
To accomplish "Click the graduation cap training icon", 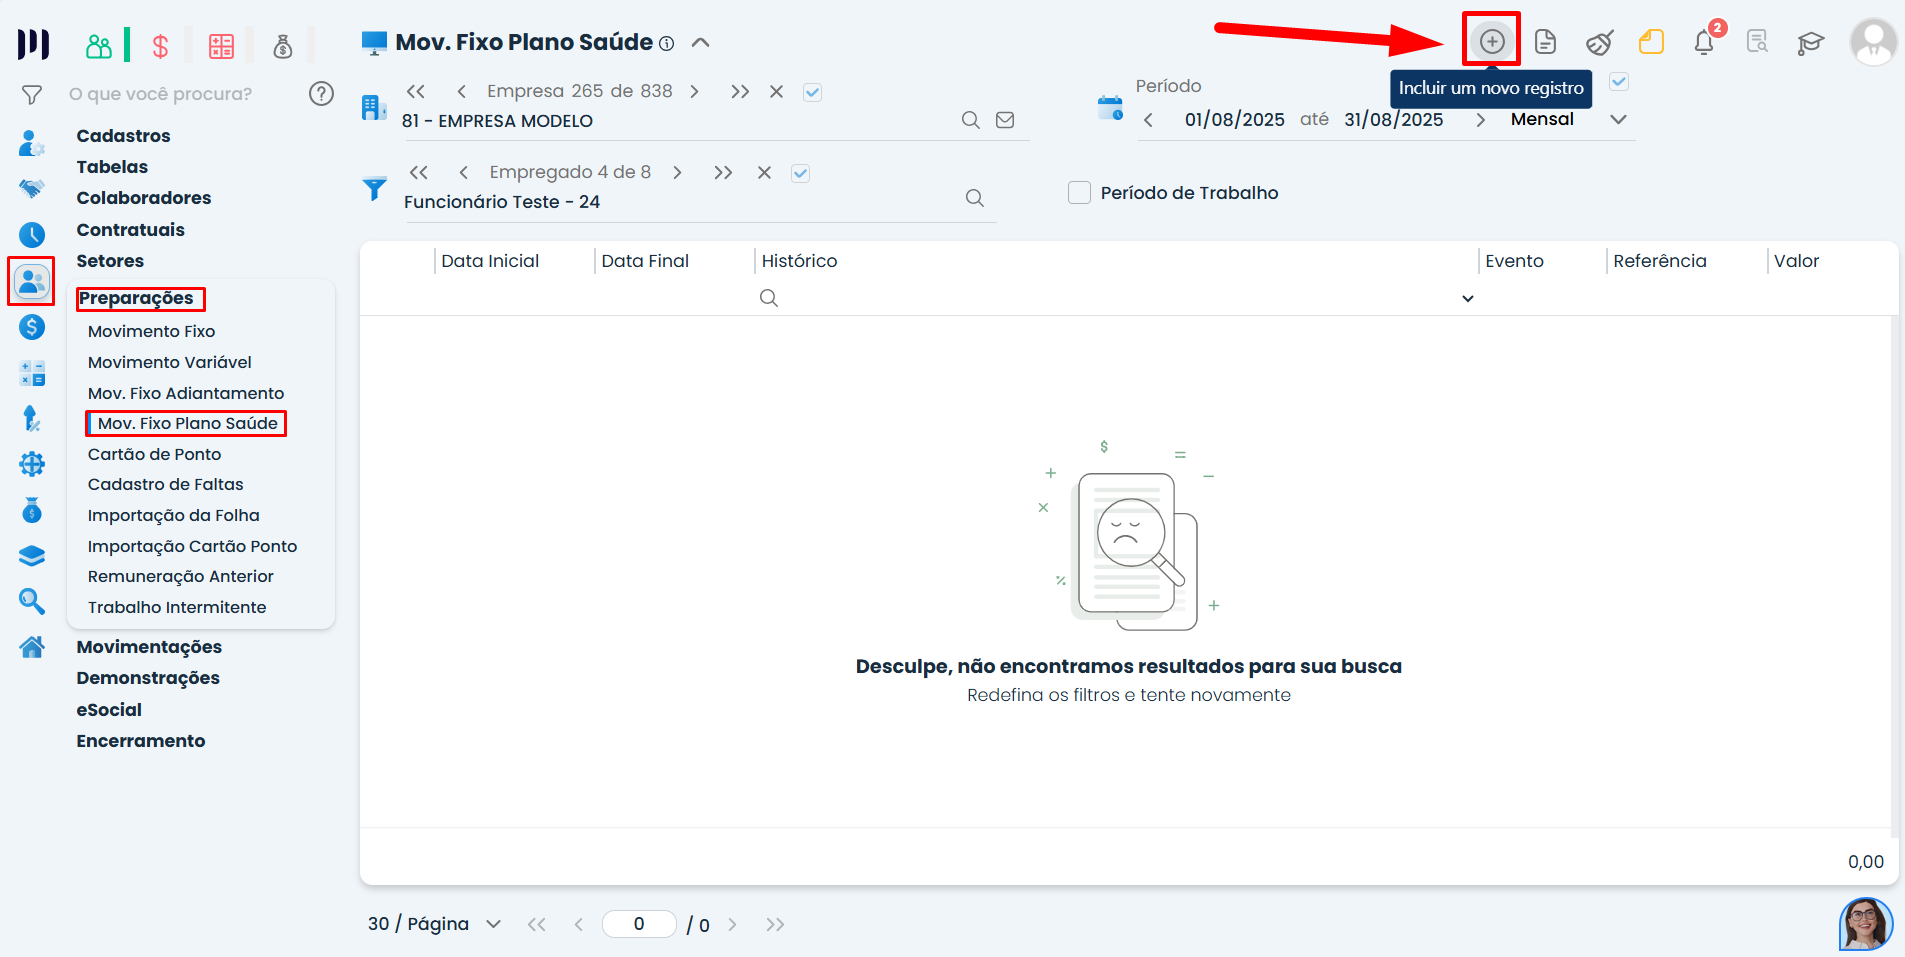I will click(x=1810, y=42).
